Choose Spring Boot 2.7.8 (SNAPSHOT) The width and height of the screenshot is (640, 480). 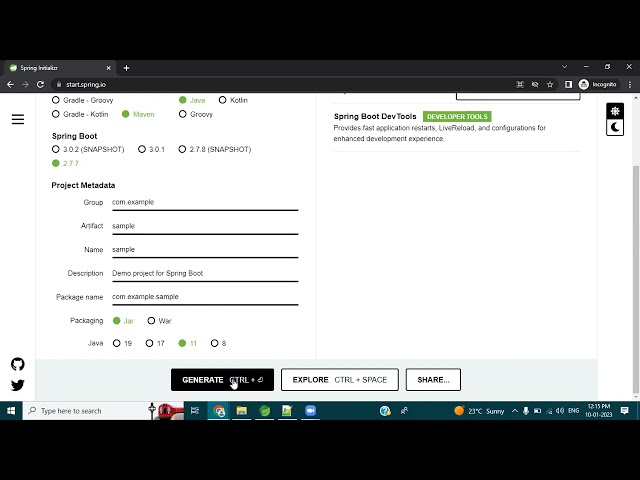tap(215, 149)
